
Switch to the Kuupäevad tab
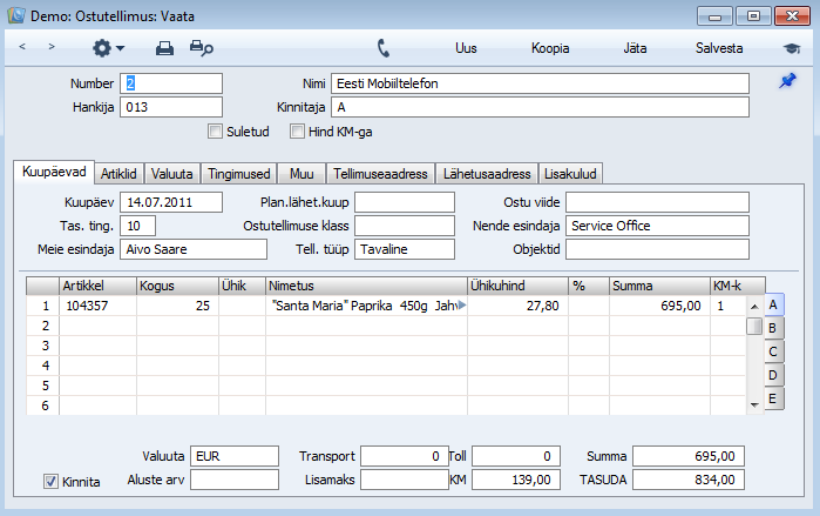54,172
